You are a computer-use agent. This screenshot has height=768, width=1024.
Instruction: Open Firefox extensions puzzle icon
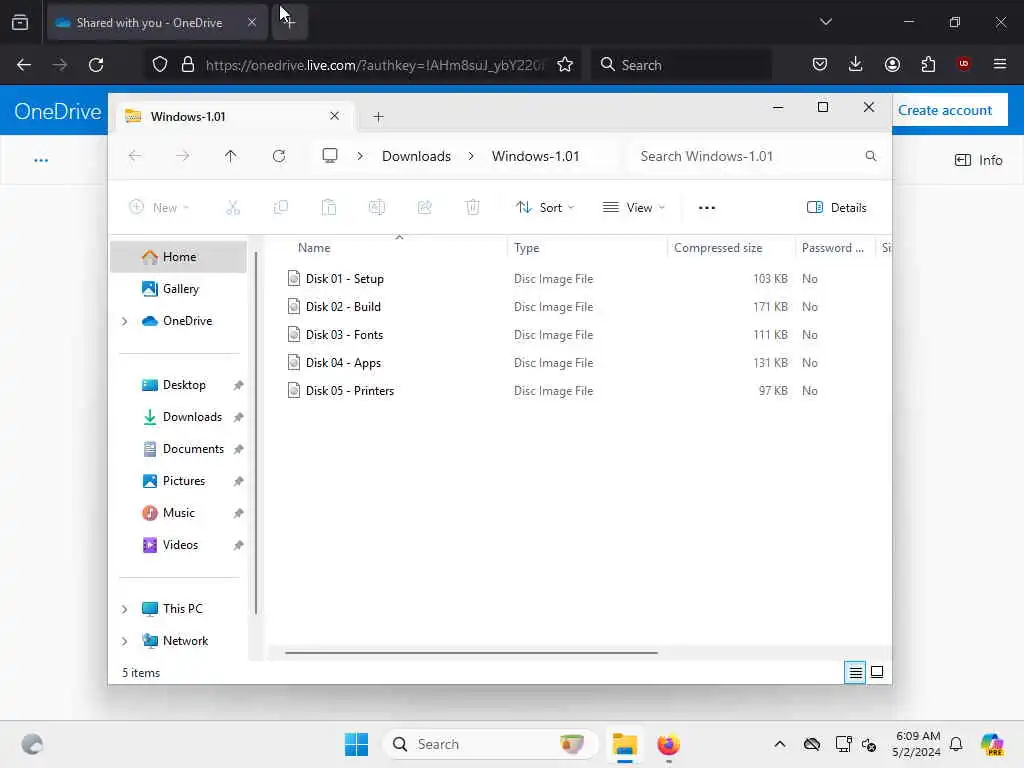point(928,64)
